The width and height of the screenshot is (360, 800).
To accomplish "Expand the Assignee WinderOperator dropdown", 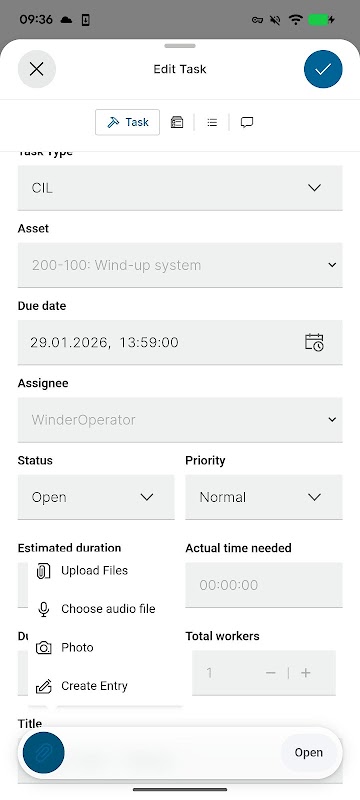I will [180, 420].
